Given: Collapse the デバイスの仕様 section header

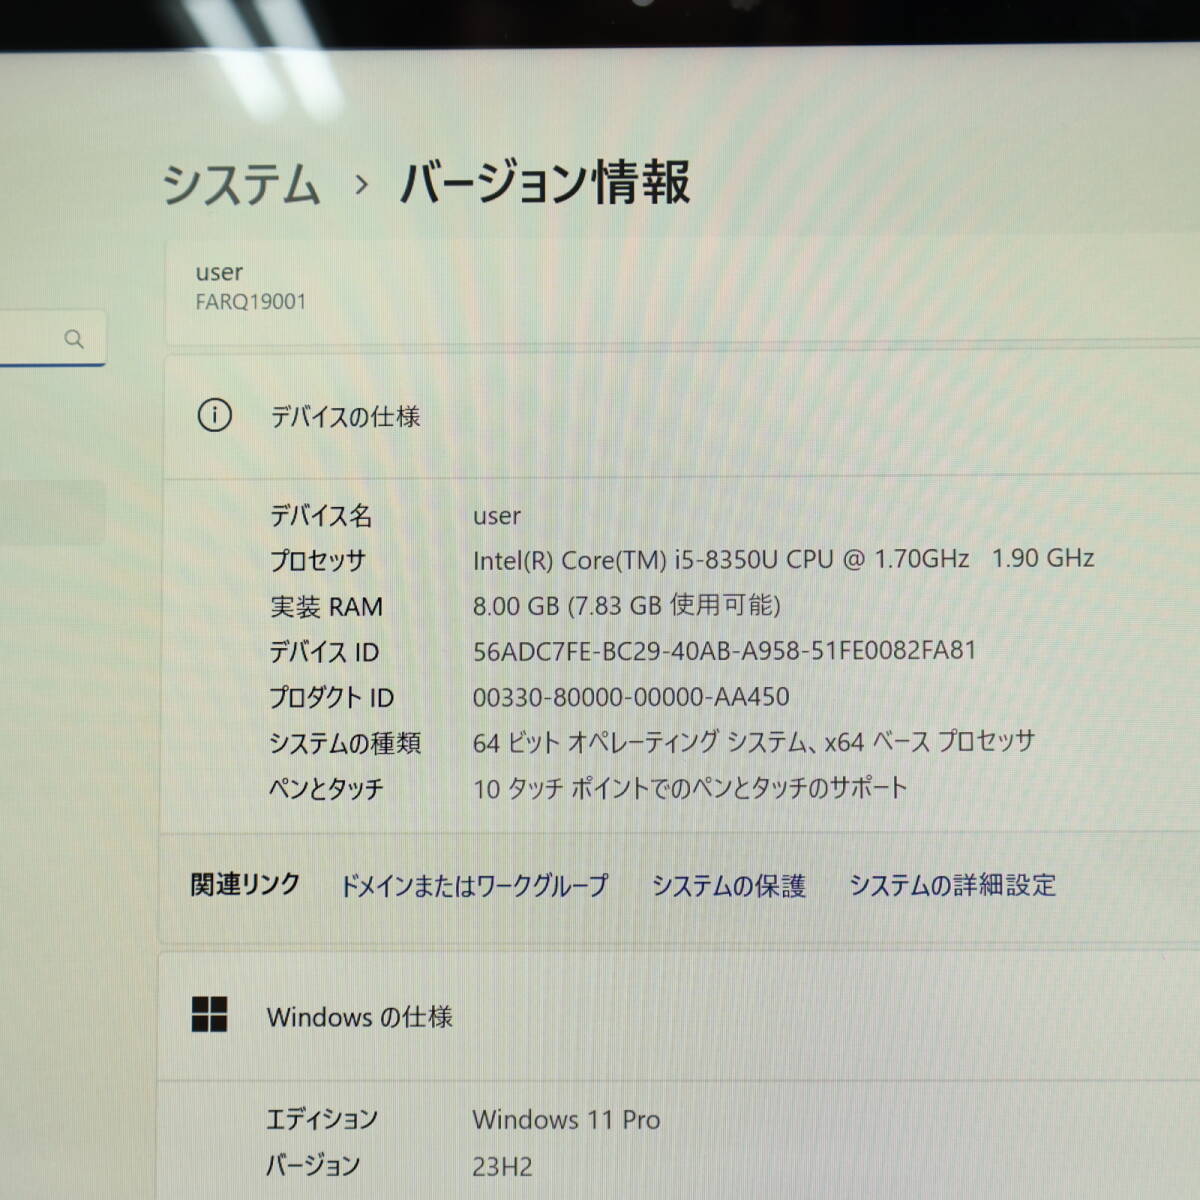Looking at the screenshot, I should point(682,416).
